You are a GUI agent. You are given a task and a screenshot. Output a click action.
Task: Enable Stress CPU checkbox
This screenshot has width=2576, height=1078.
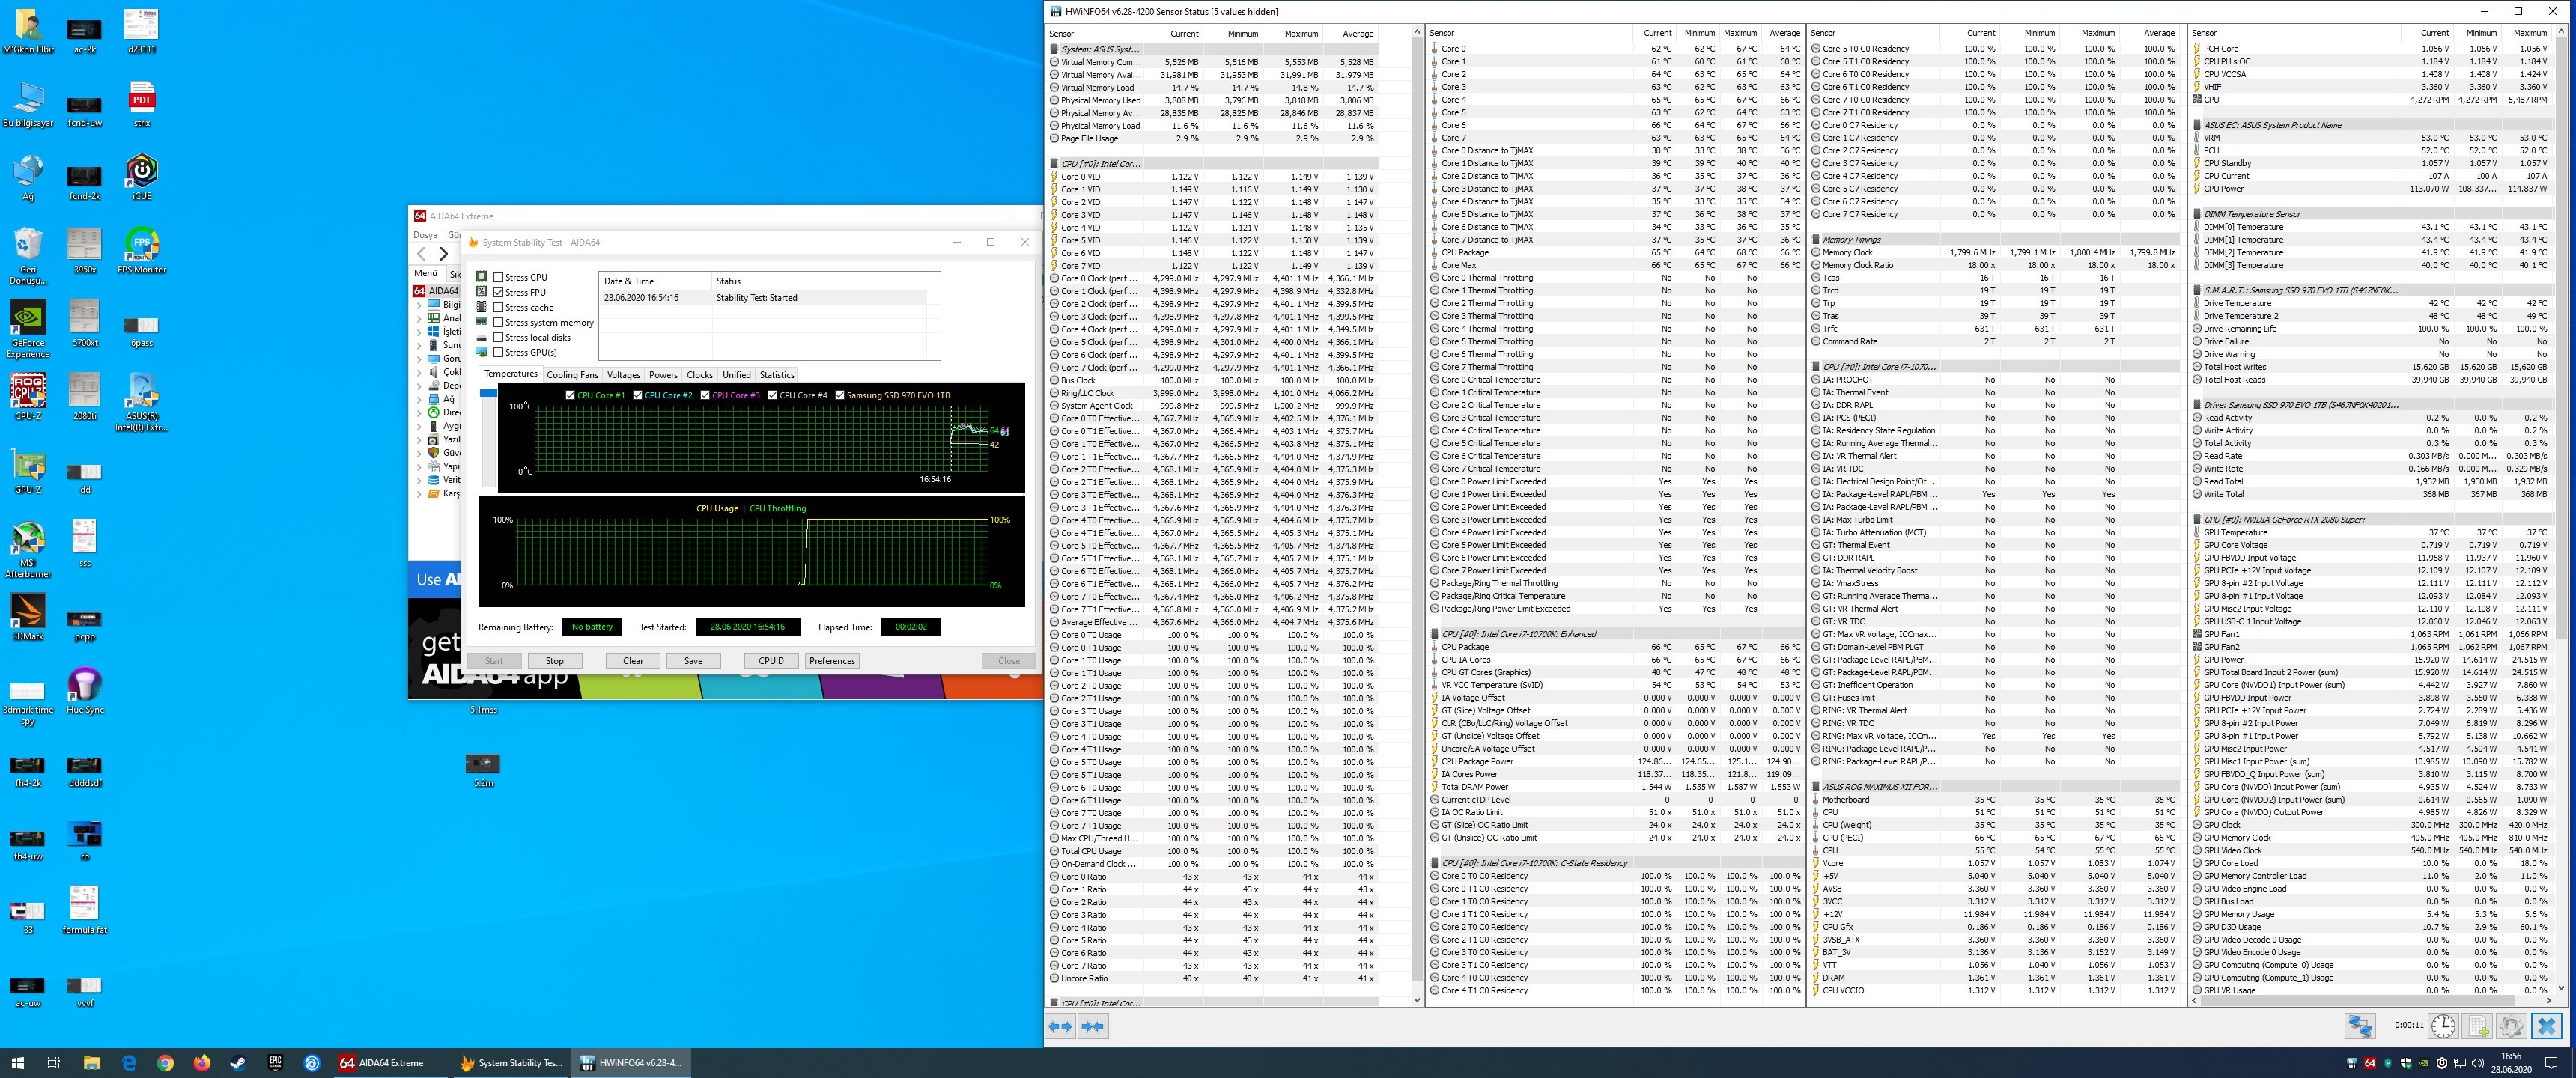click(498, 277)
